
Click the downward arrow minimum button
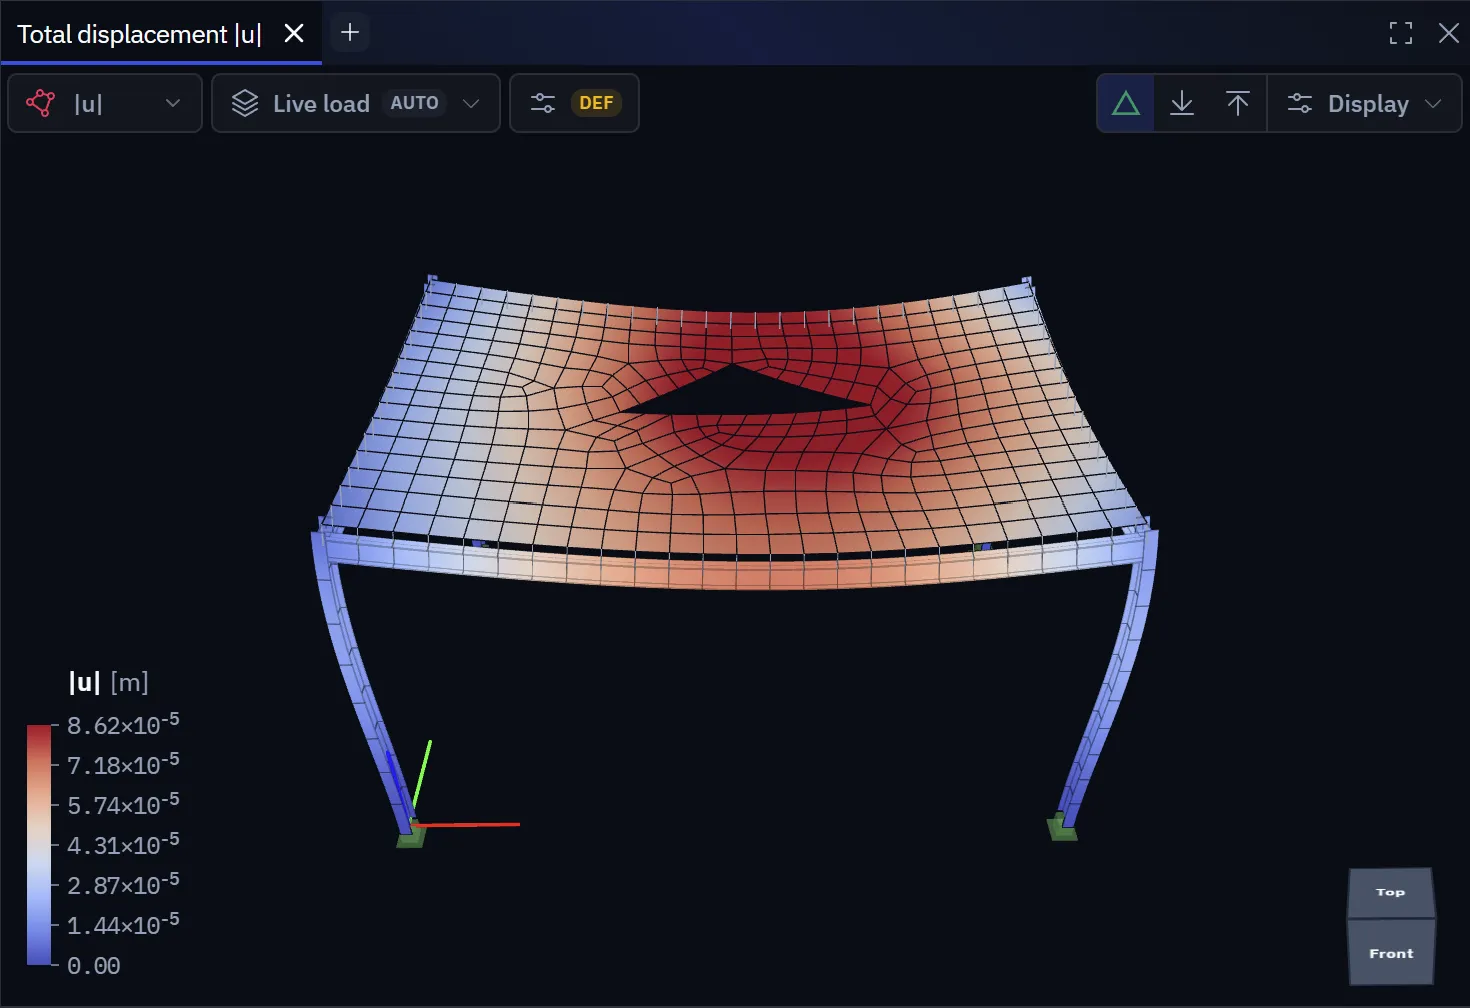(x=1182, y=103)
